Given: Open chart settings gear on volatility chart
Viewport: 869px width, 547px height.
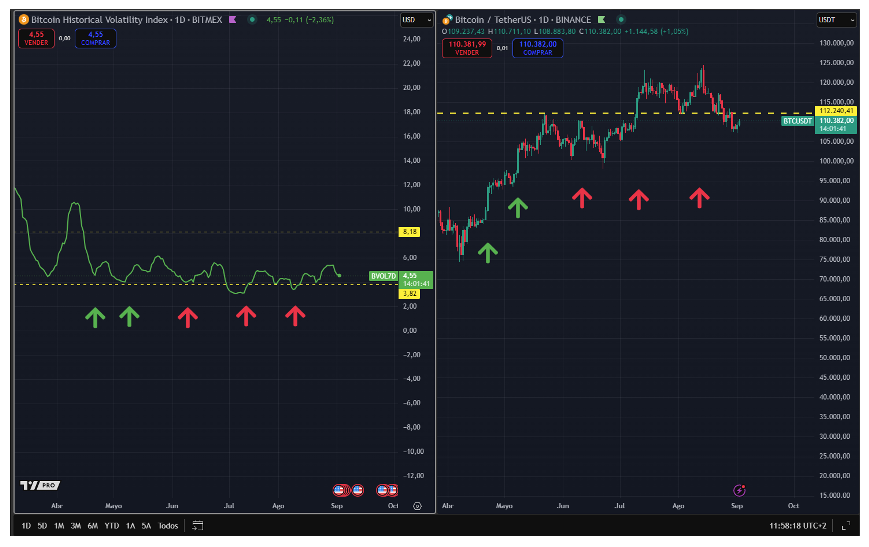Looking at the screenshot, I should pos(417,506).
